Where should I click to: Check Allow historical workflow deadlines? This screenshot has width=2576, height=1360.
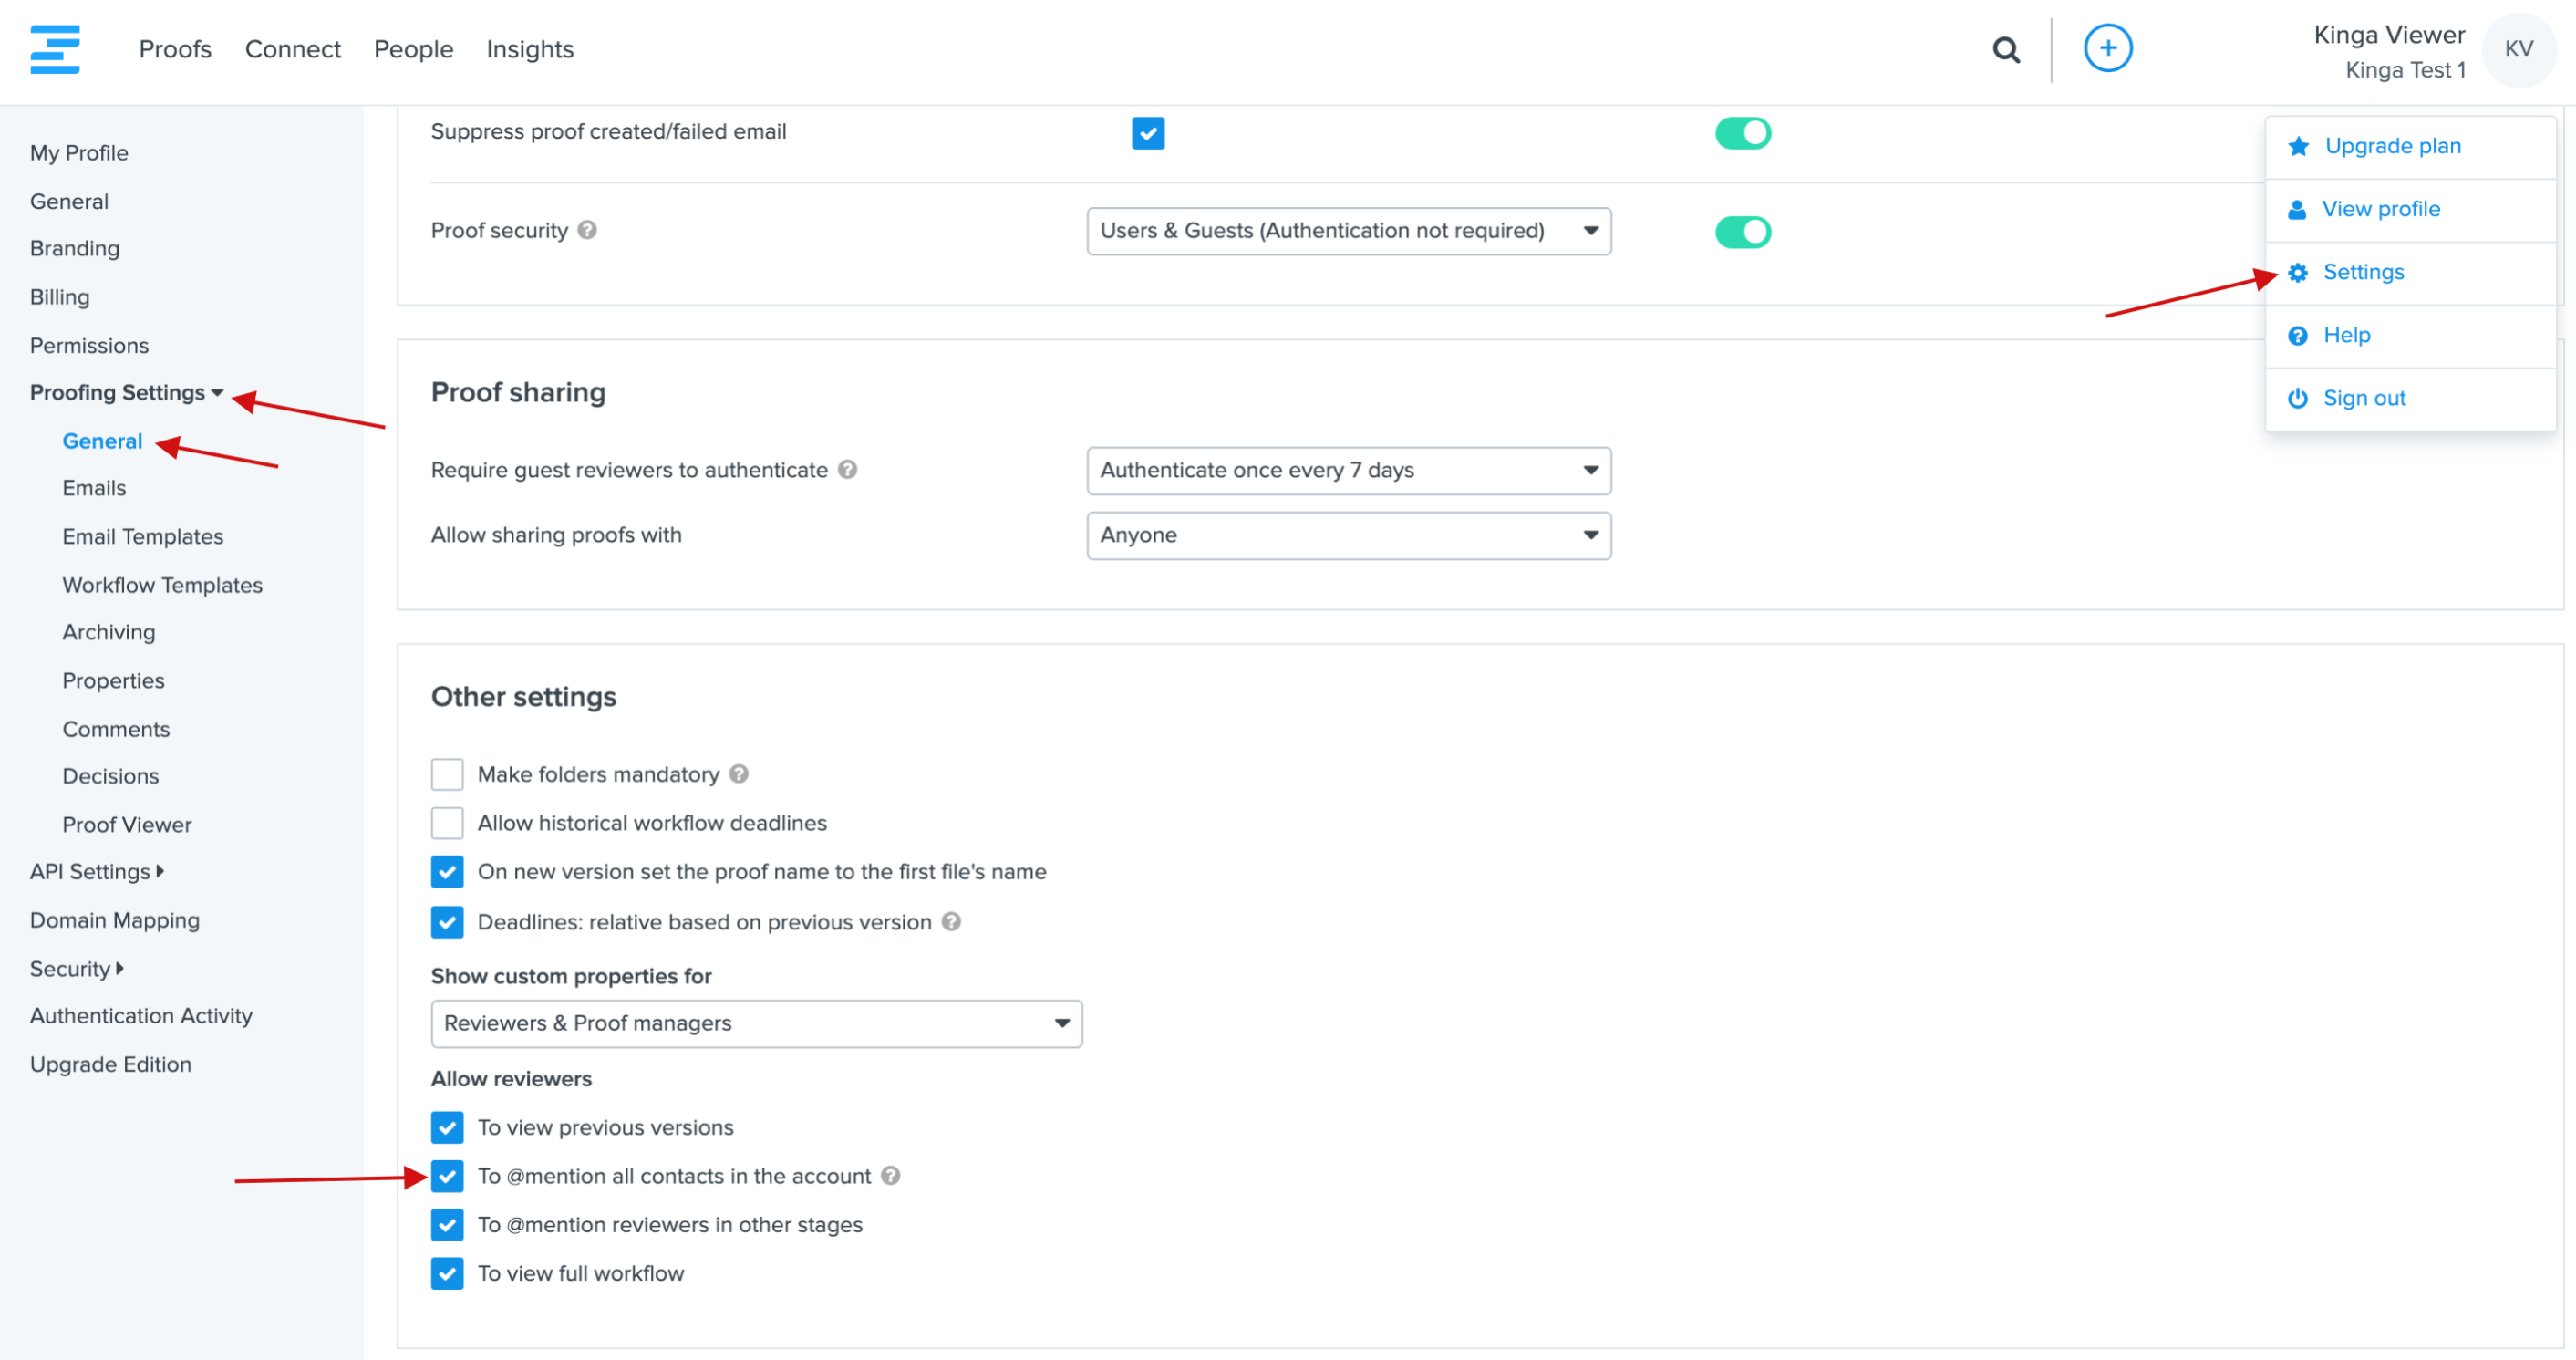tap(447, 823)
